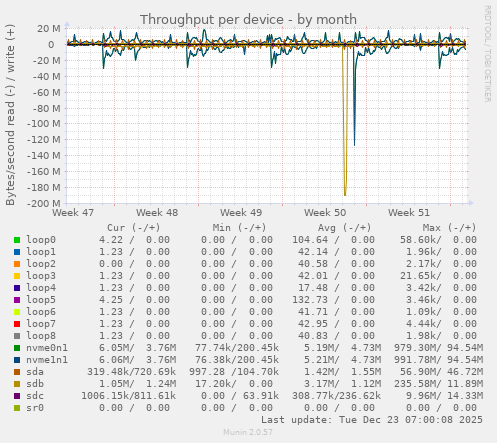Select the 'nvme0n1' device label
Viewport: 497px width, 443px height.
[x=47, y=348]
